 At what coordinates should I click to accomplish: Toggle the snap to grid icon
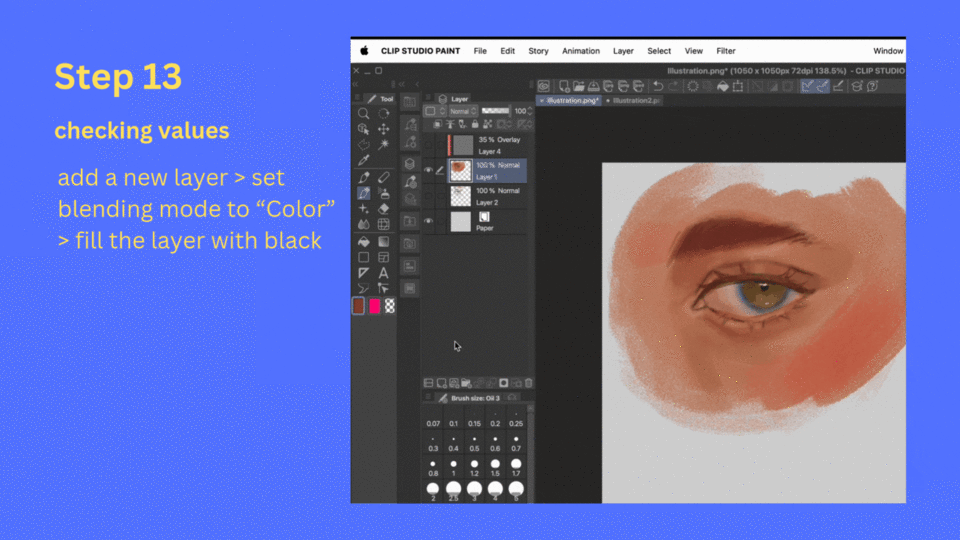pyautogui.click(x=838, y=86)
